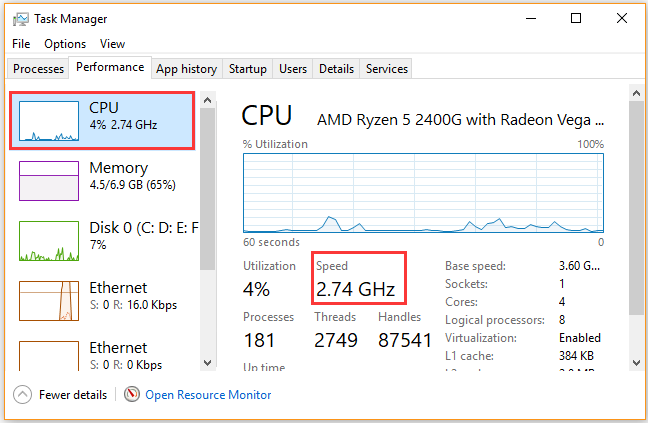Open Resource Monitor link

208,395
